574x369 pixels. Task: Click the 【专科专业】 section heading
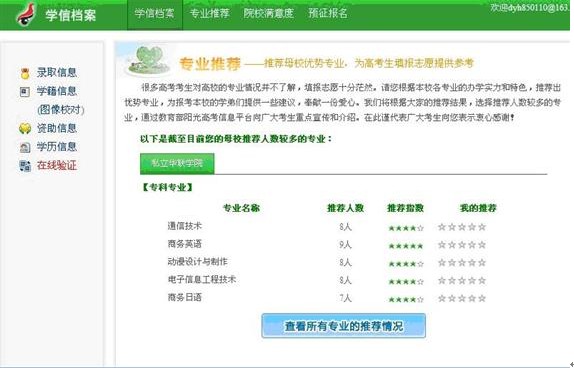pyautogui.click(x=168, y=187)
